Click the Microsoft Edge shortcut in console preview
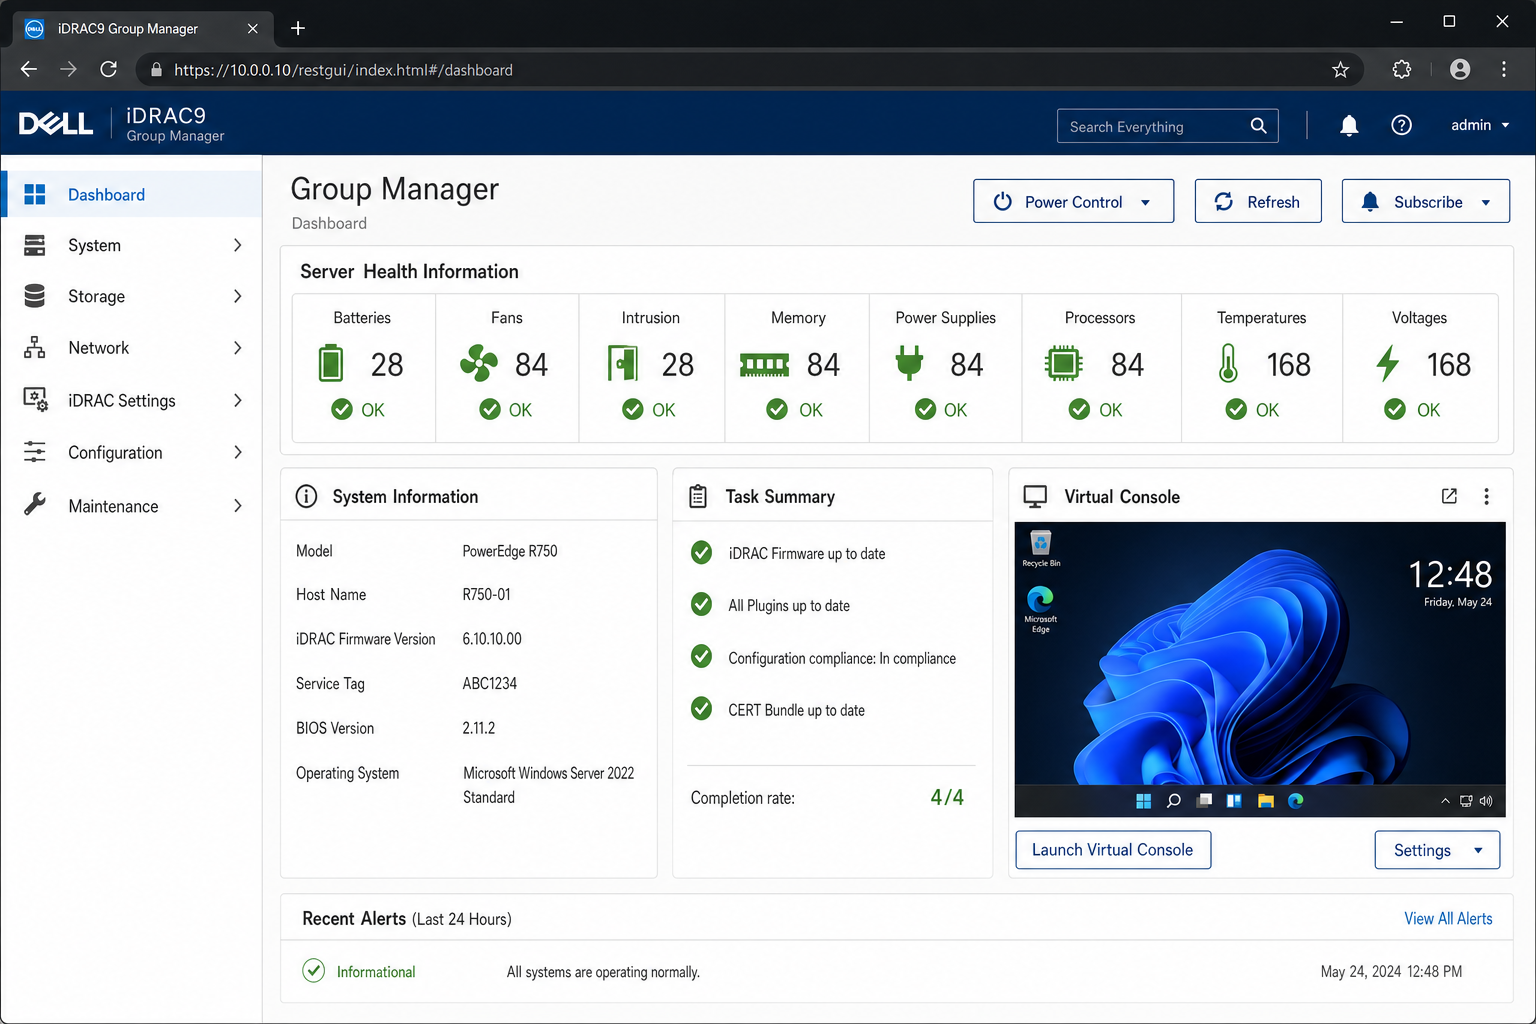The image size is (1536, 1024). [x=1040, y=609]
